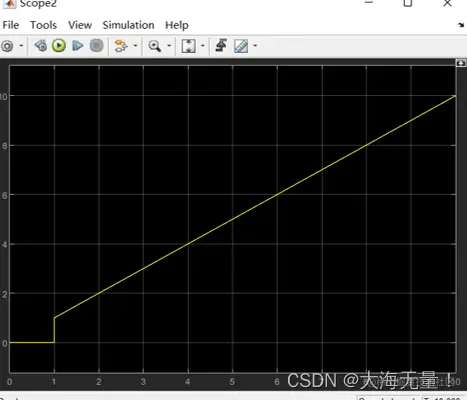The image size is (467, 400).
Task: Open the Help menu
Action: point(177,25)
